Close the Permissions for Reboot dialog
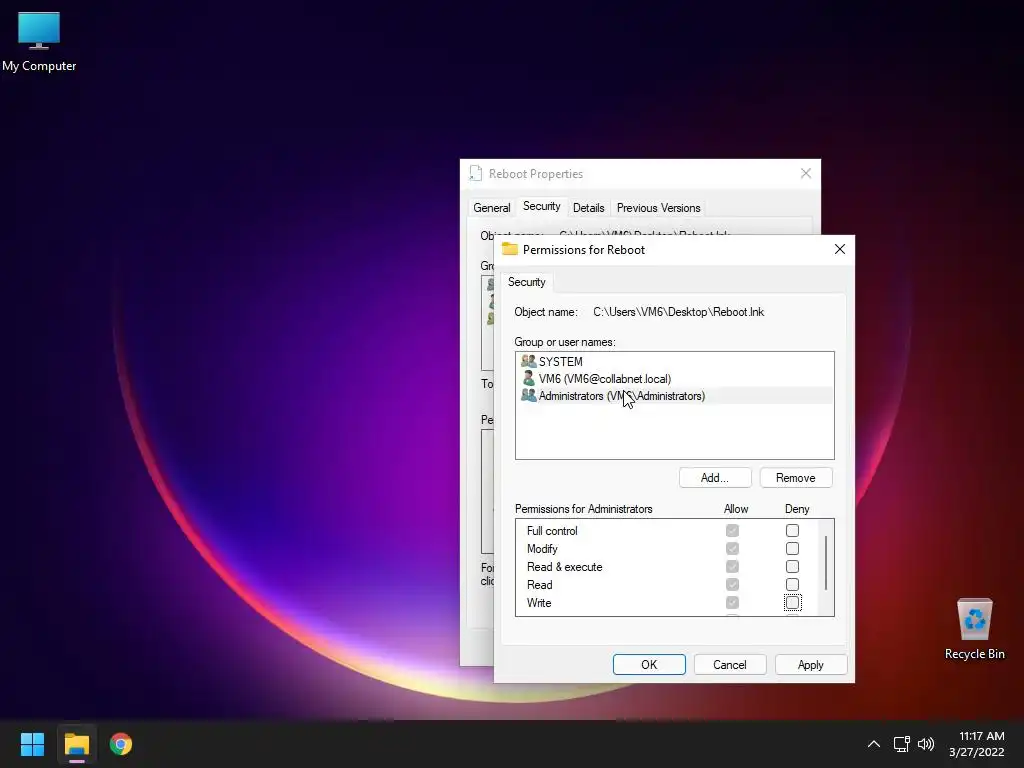Screen dimensions: 1024x768 (x=840, y=249)
